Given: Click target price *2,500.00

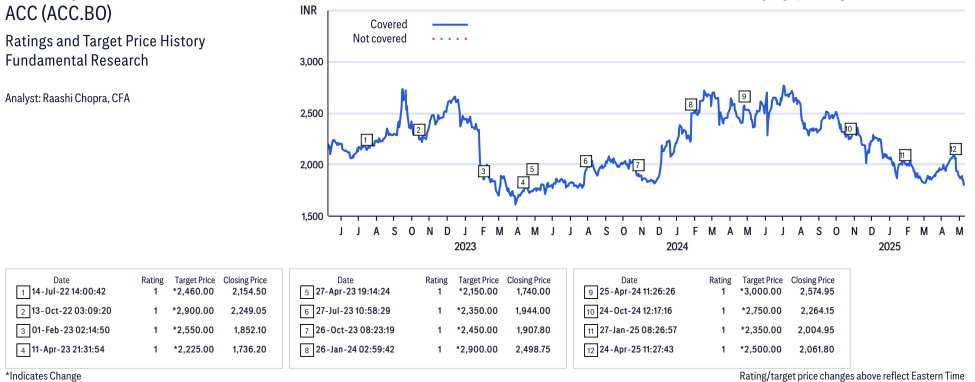Looking at the screenshot, I should pos(760,349).
